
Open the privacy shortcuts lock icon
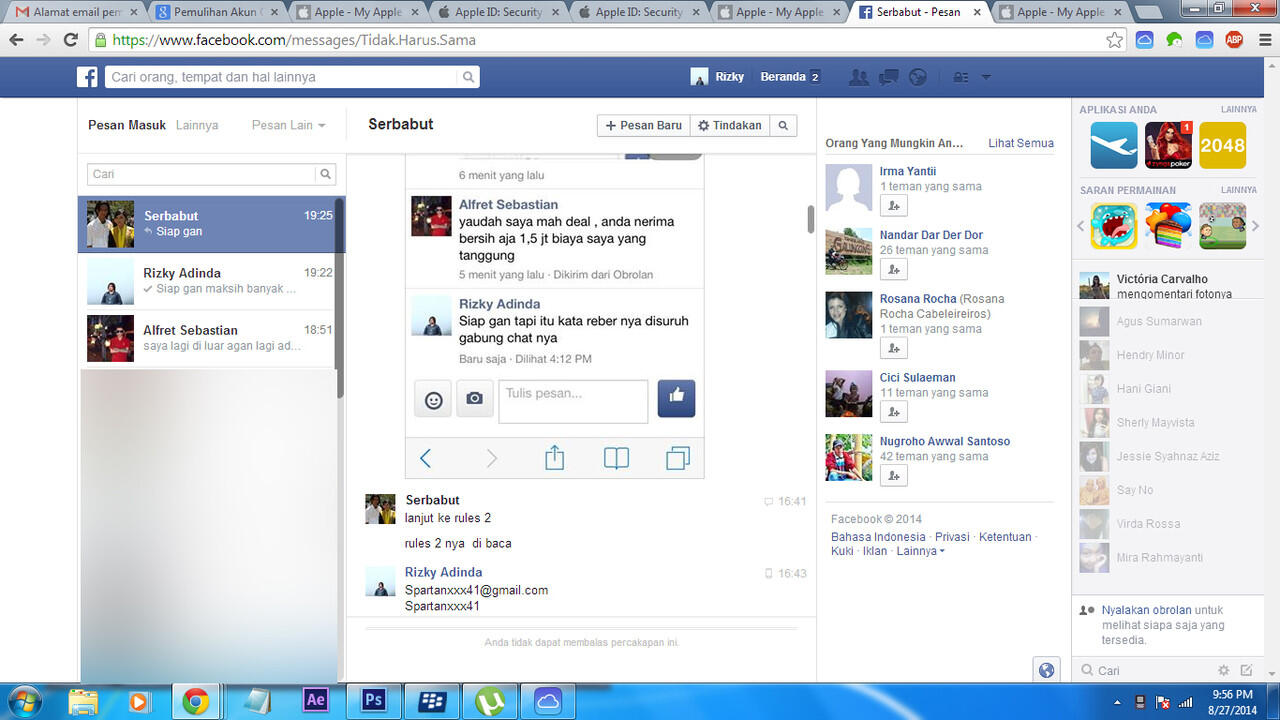960,77
